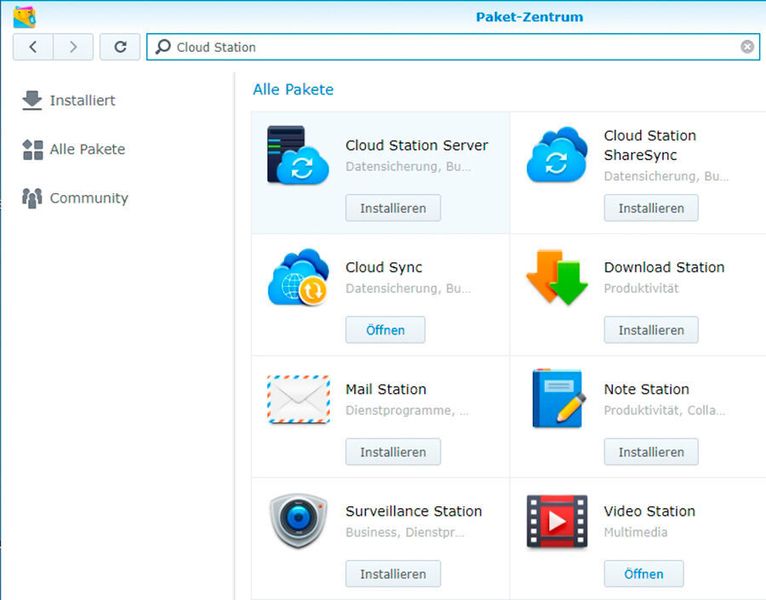Install Cloud Station Server
This screenshot has height=600, width=766.
(393, 208)
